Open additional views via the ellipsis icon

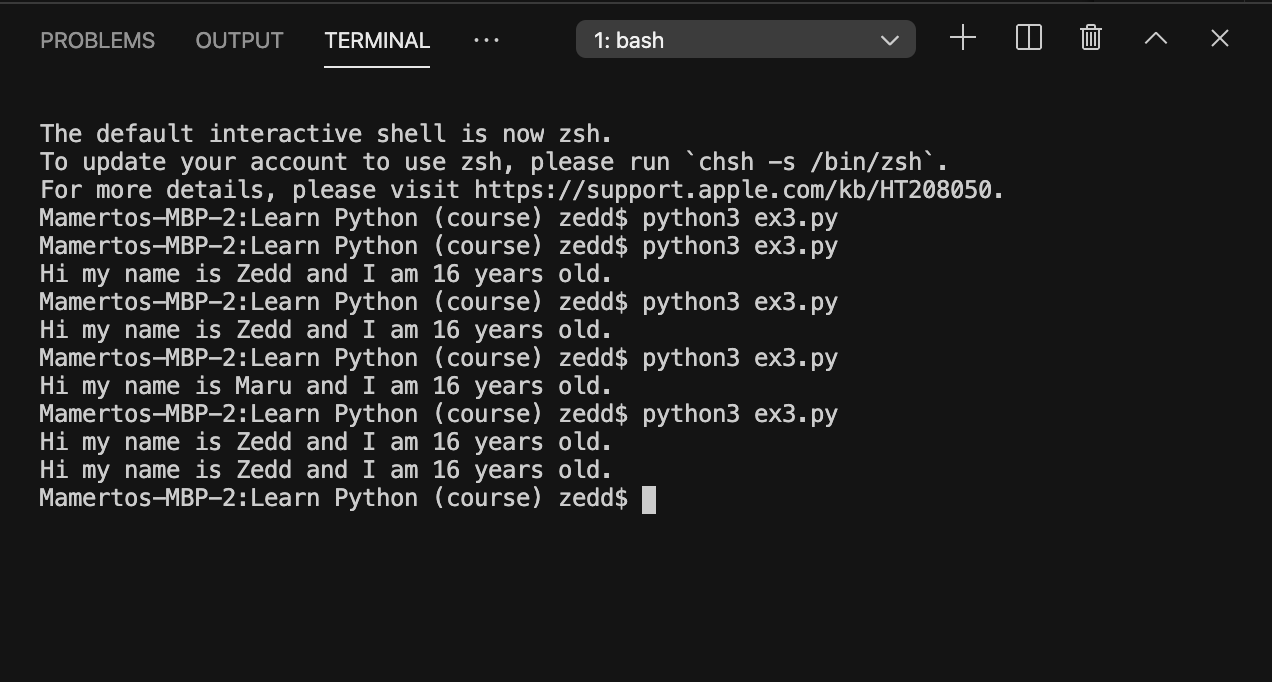[x=486, y=40]
